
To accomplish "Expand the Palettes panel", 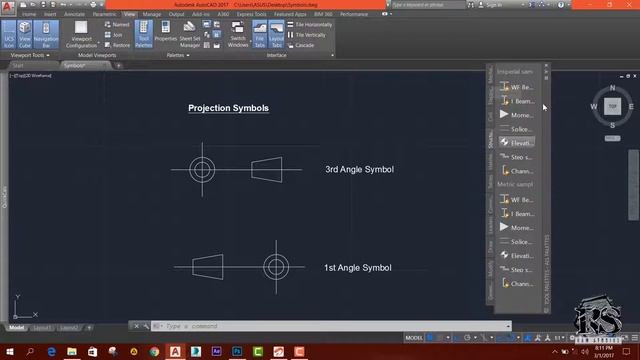I will click(178, 55).
